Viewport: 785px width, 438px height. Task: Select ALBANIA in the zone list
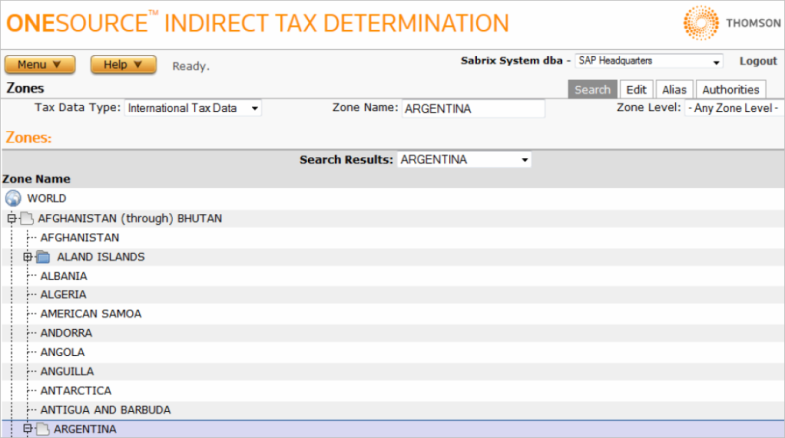[x=64, y=276]
